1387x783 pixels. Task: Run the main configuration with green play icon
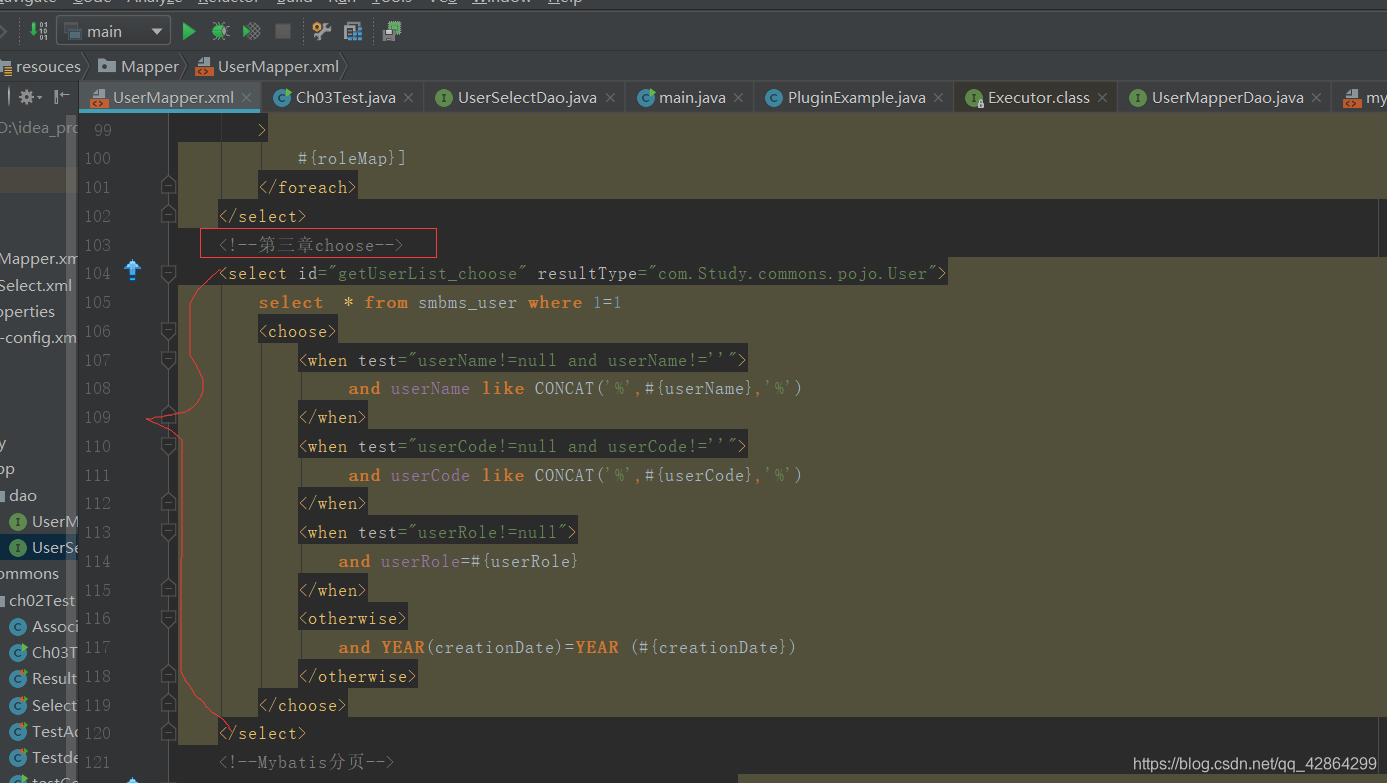[x=189, y=31]
